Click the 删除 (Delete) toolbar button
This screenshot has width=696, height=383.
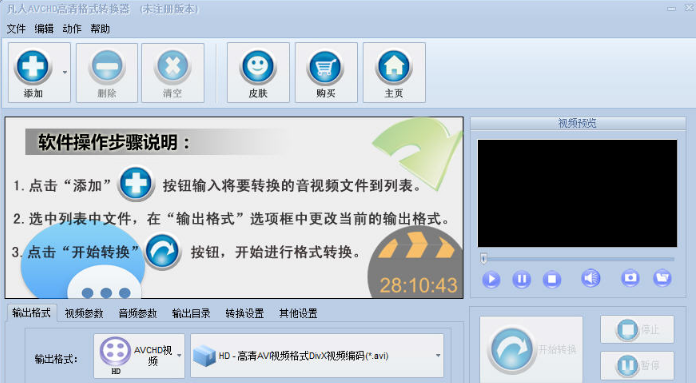tap(107, 73)
